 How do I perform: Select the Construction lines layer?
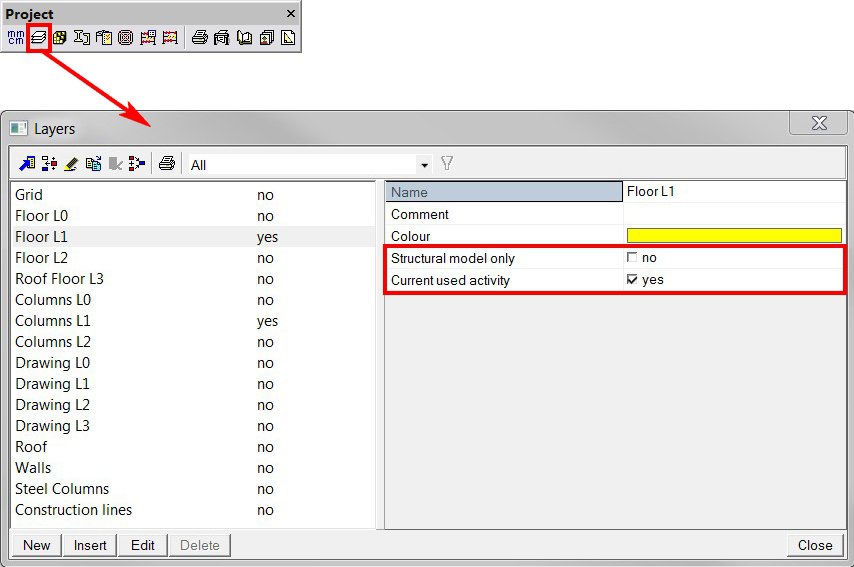click(193, 510)
